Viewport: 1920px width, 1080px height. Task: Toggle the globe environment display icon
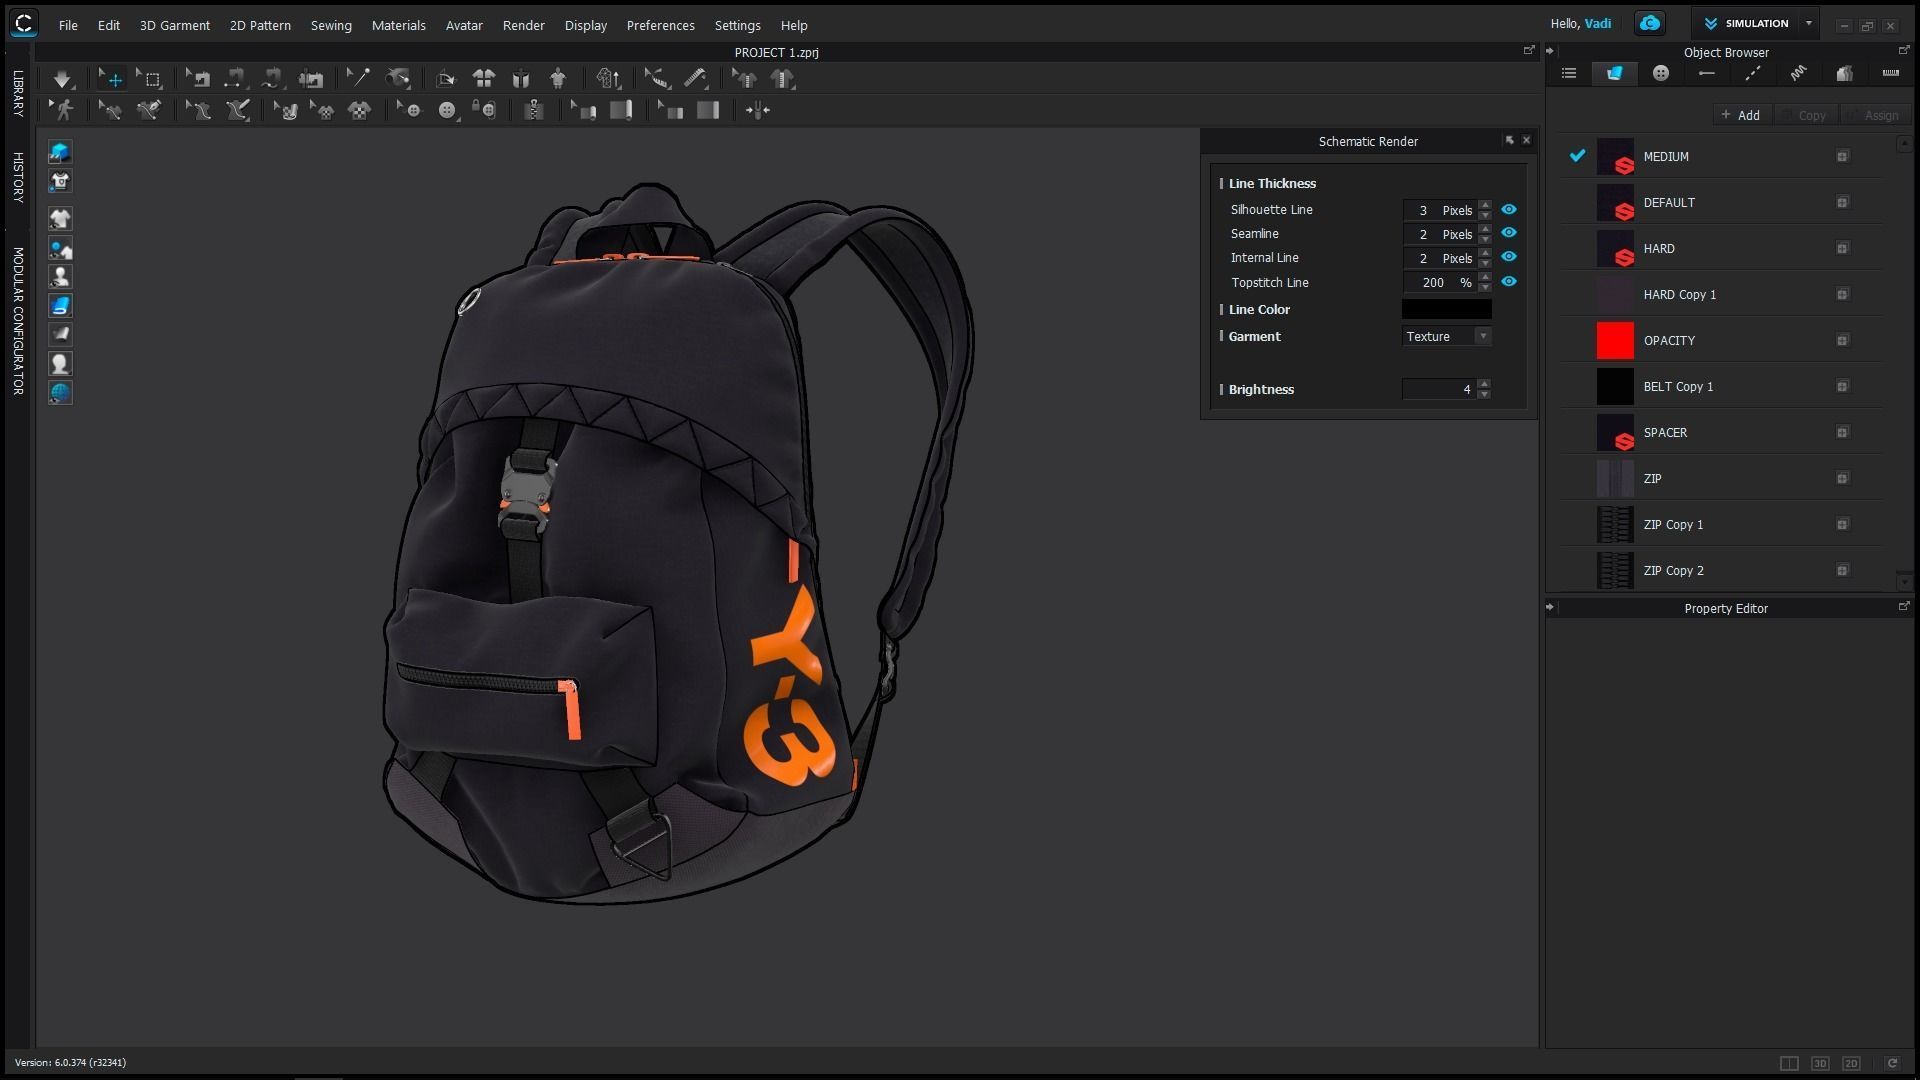(60, 393)
